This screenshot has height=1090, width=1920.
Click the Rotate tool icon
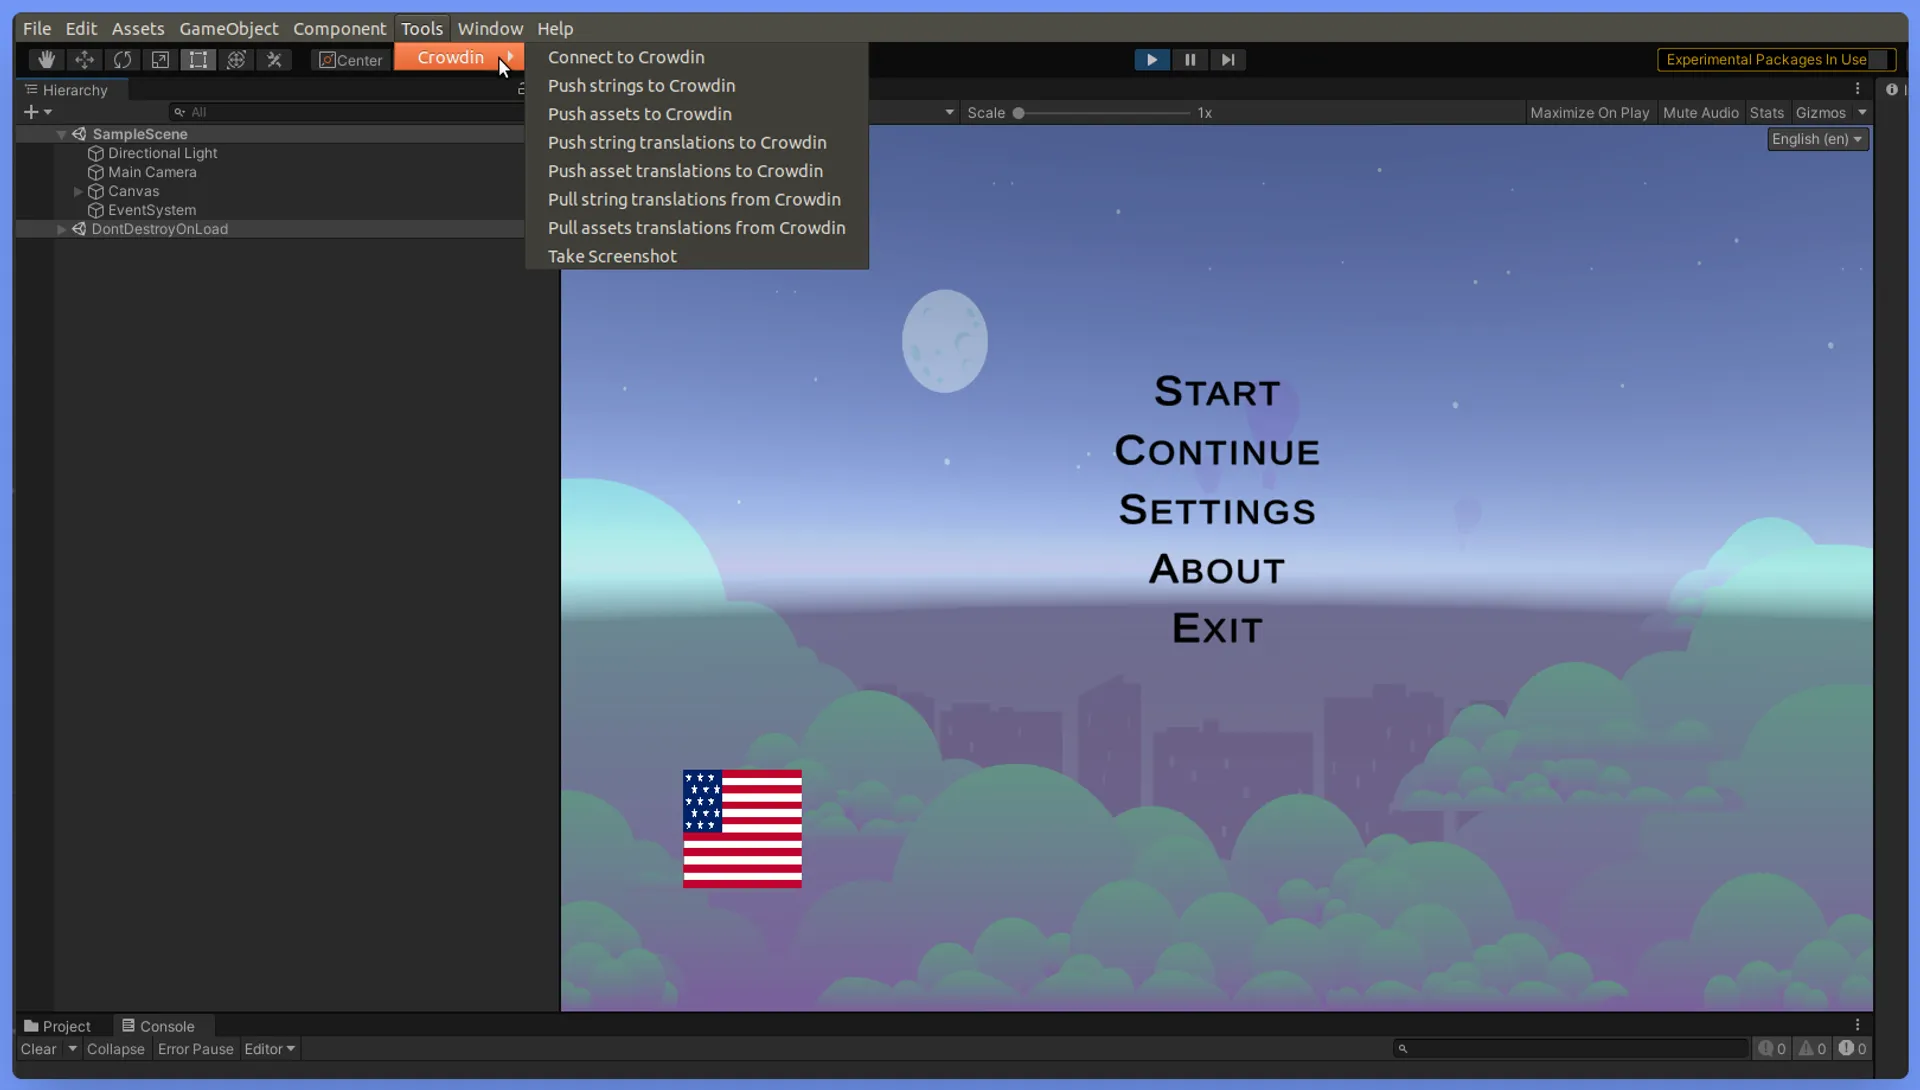[x=123, y=59]
